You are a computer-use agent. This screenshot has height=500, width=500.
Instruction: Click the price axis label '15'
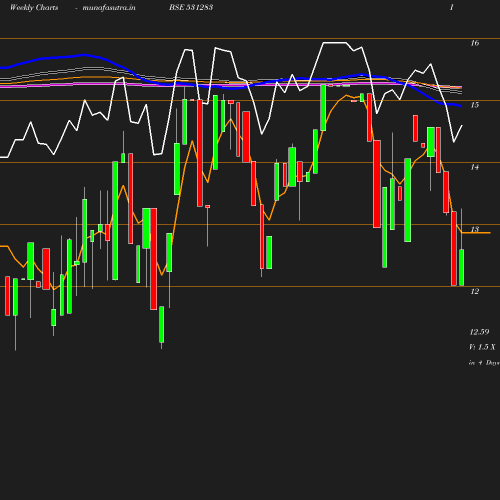tap(475, 105)
